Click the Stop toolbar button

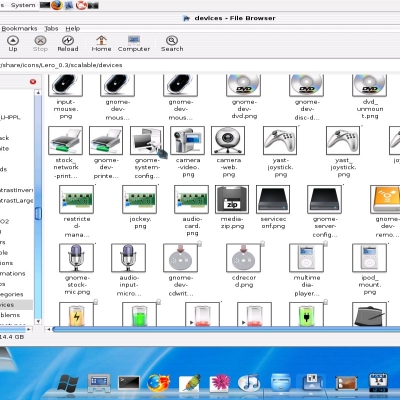click(40, 44)
